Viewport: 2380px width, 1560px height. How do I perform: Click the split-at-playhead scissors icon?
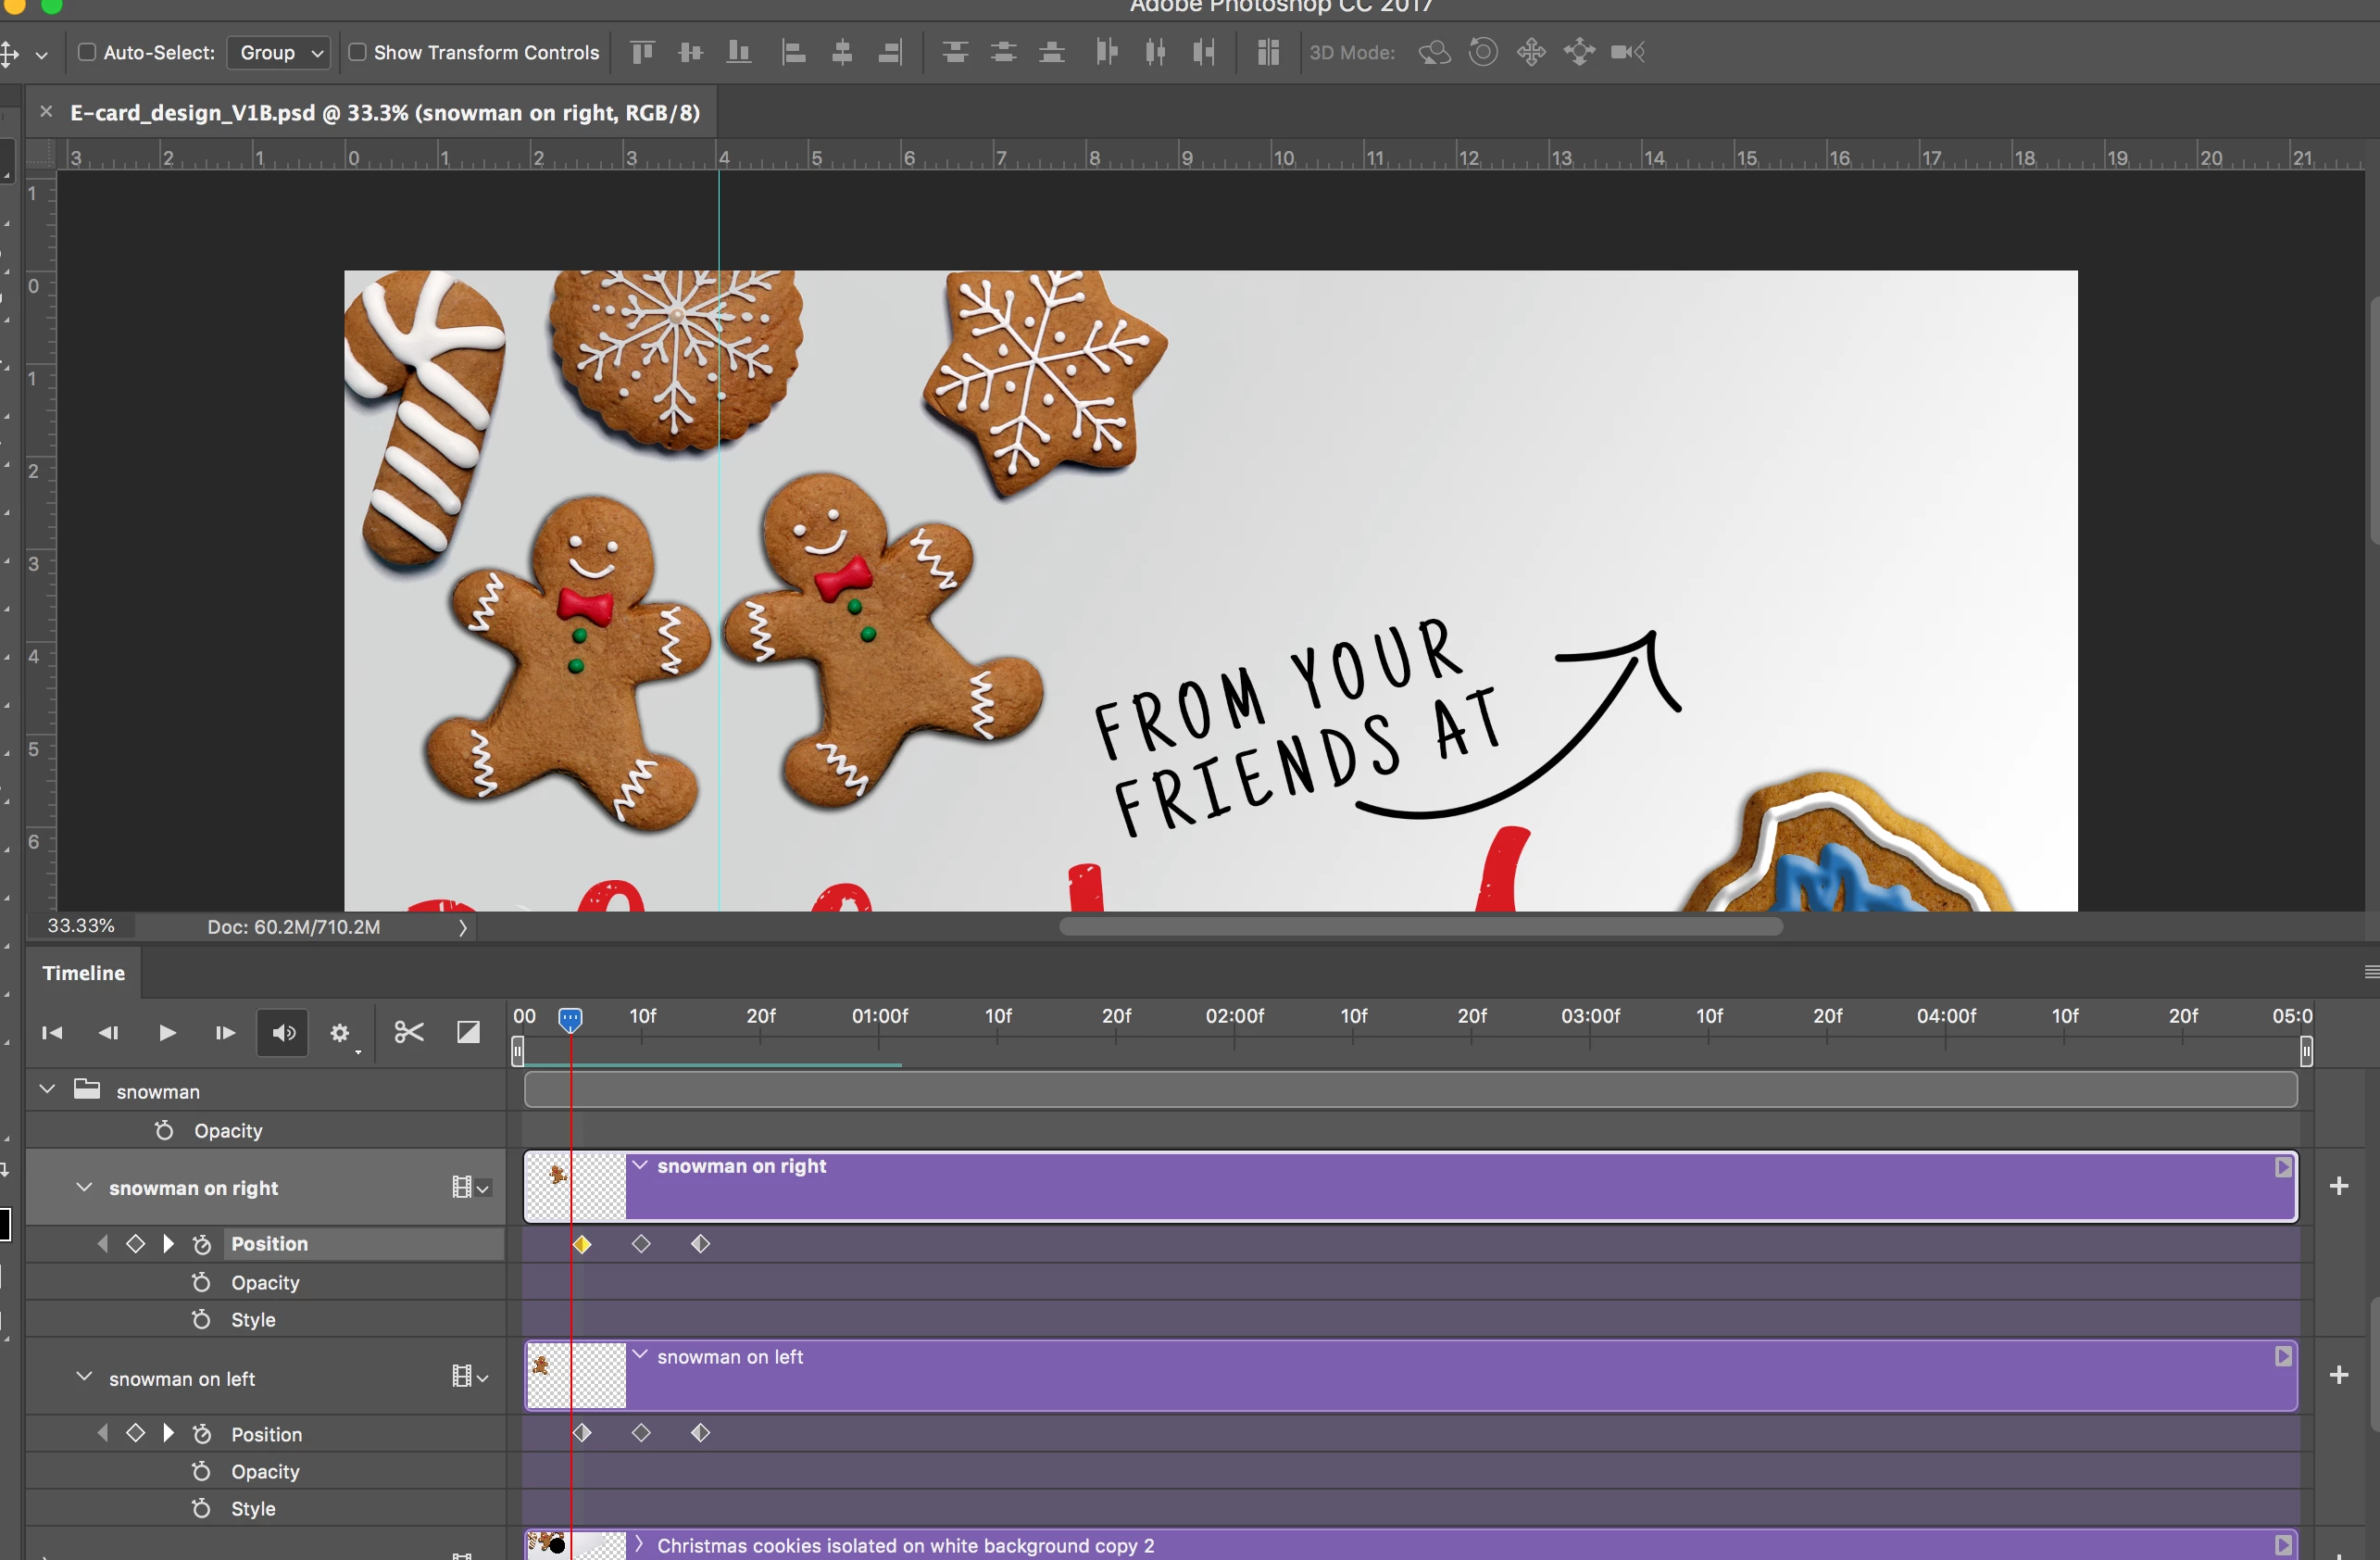(408, 1032)
